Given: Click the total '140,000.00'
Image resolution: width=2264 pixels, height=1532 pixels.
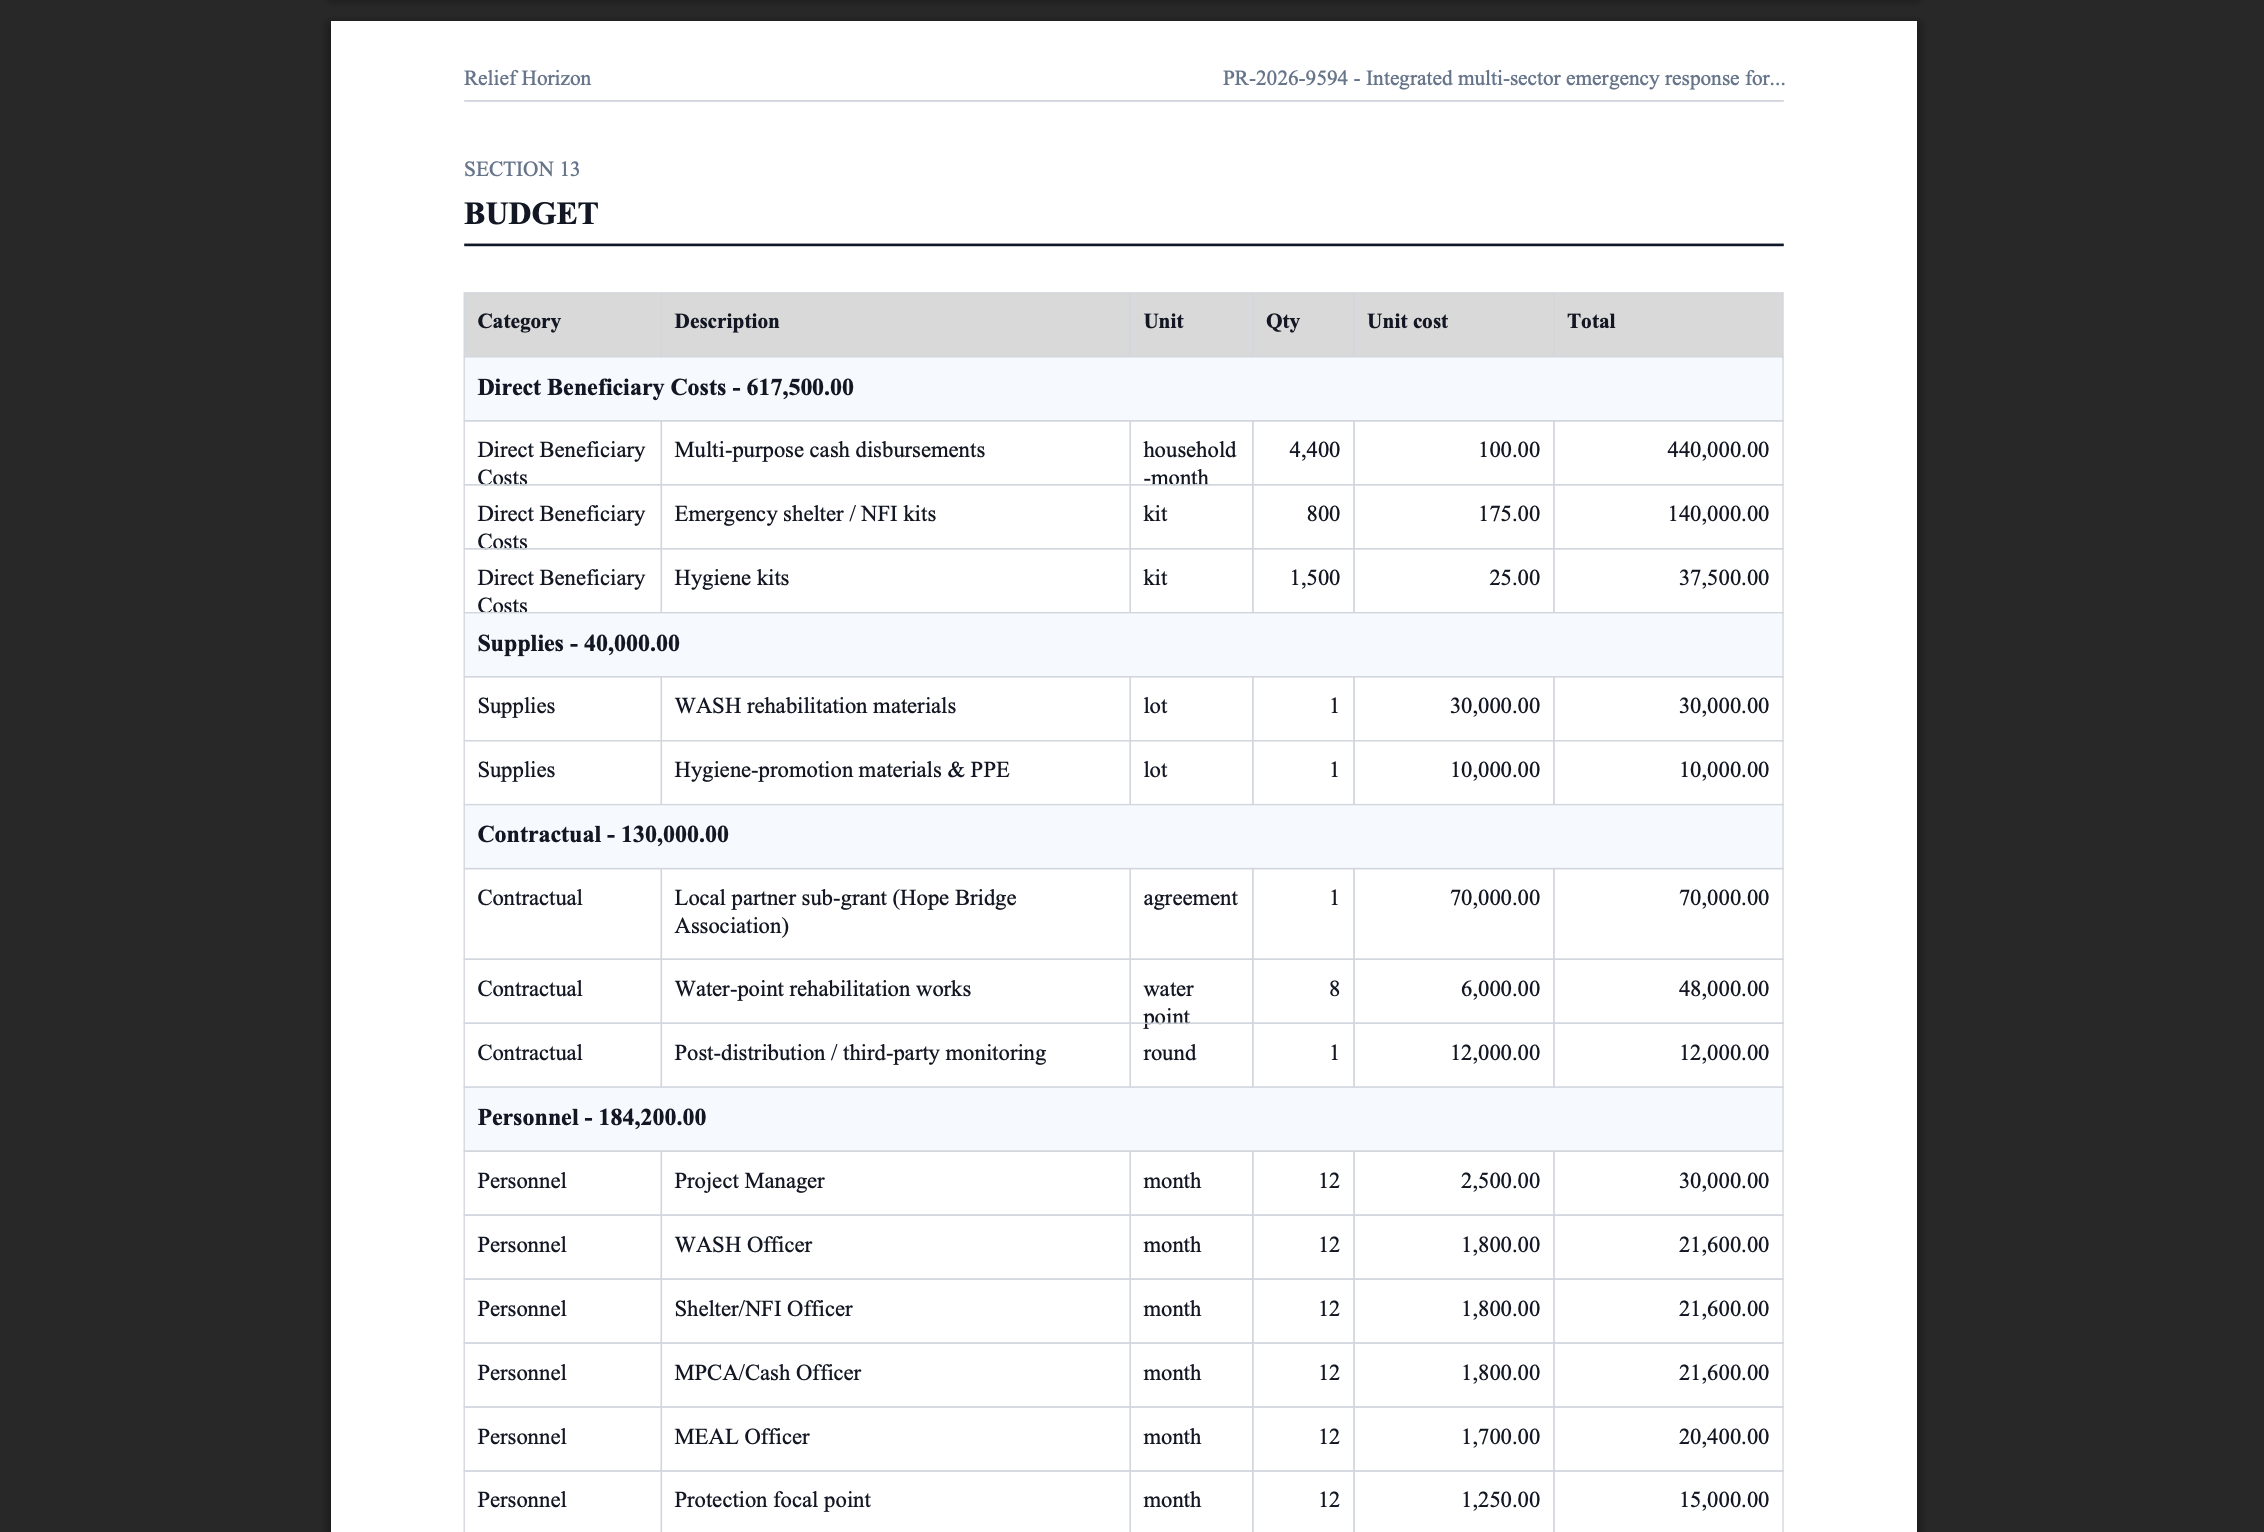Looking at the screenshot, I should (1717, 514).
